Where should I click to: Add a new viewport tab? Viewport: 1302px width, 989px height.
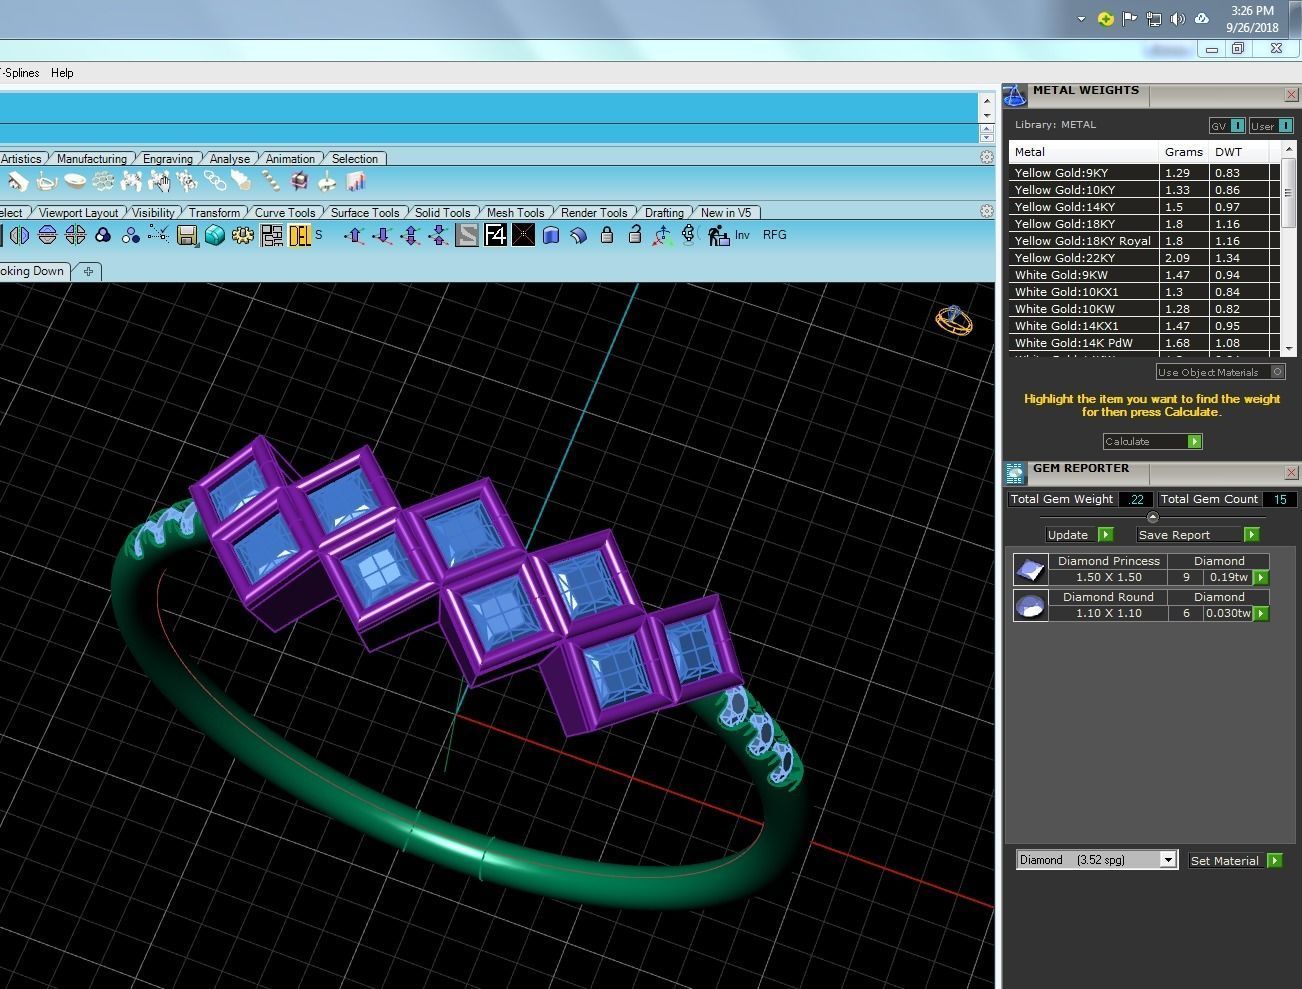(88, 271)
